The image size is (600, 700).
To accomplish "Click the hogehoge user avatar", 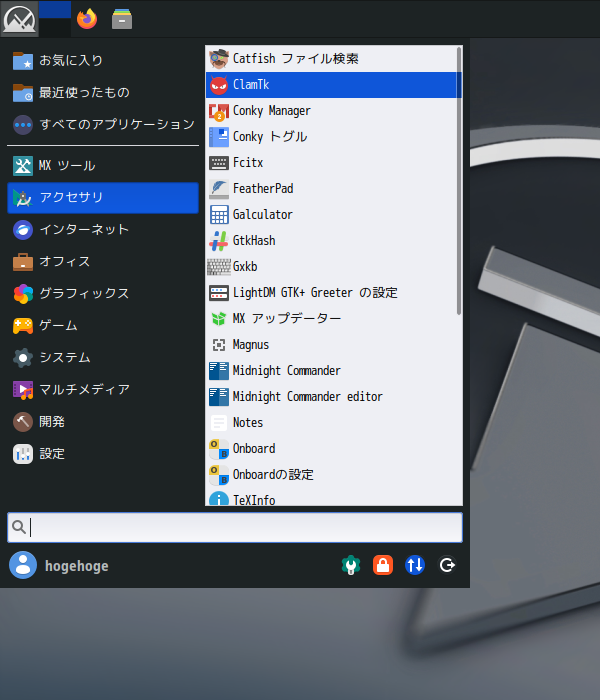I will 23,565.
